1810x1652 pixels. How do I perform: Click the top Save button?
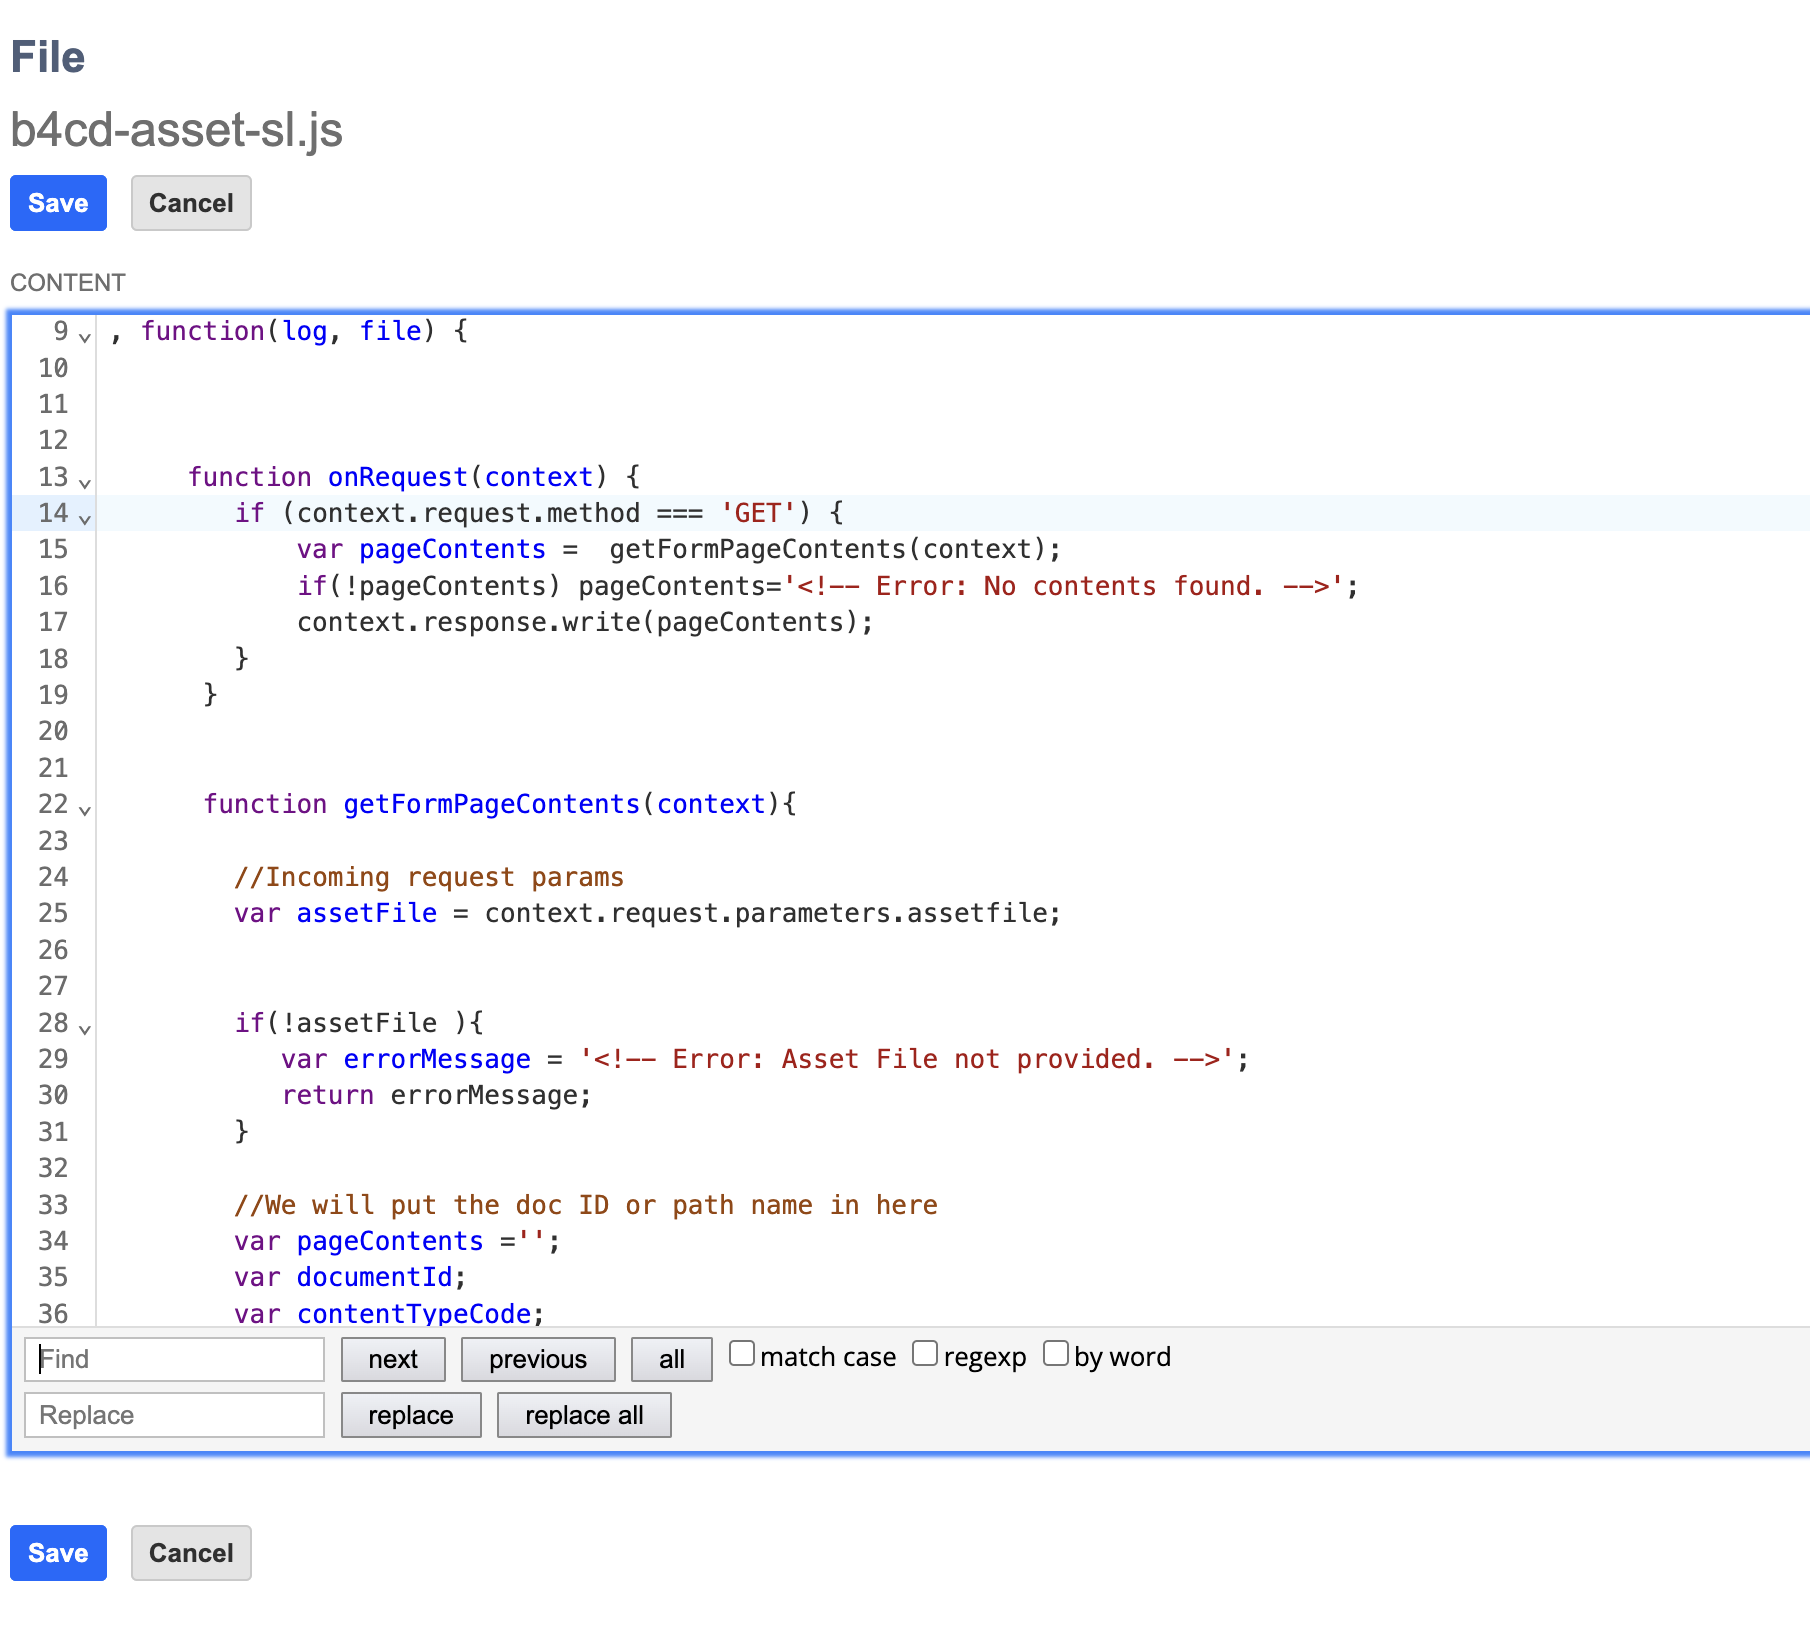click(x=58, y=203)
